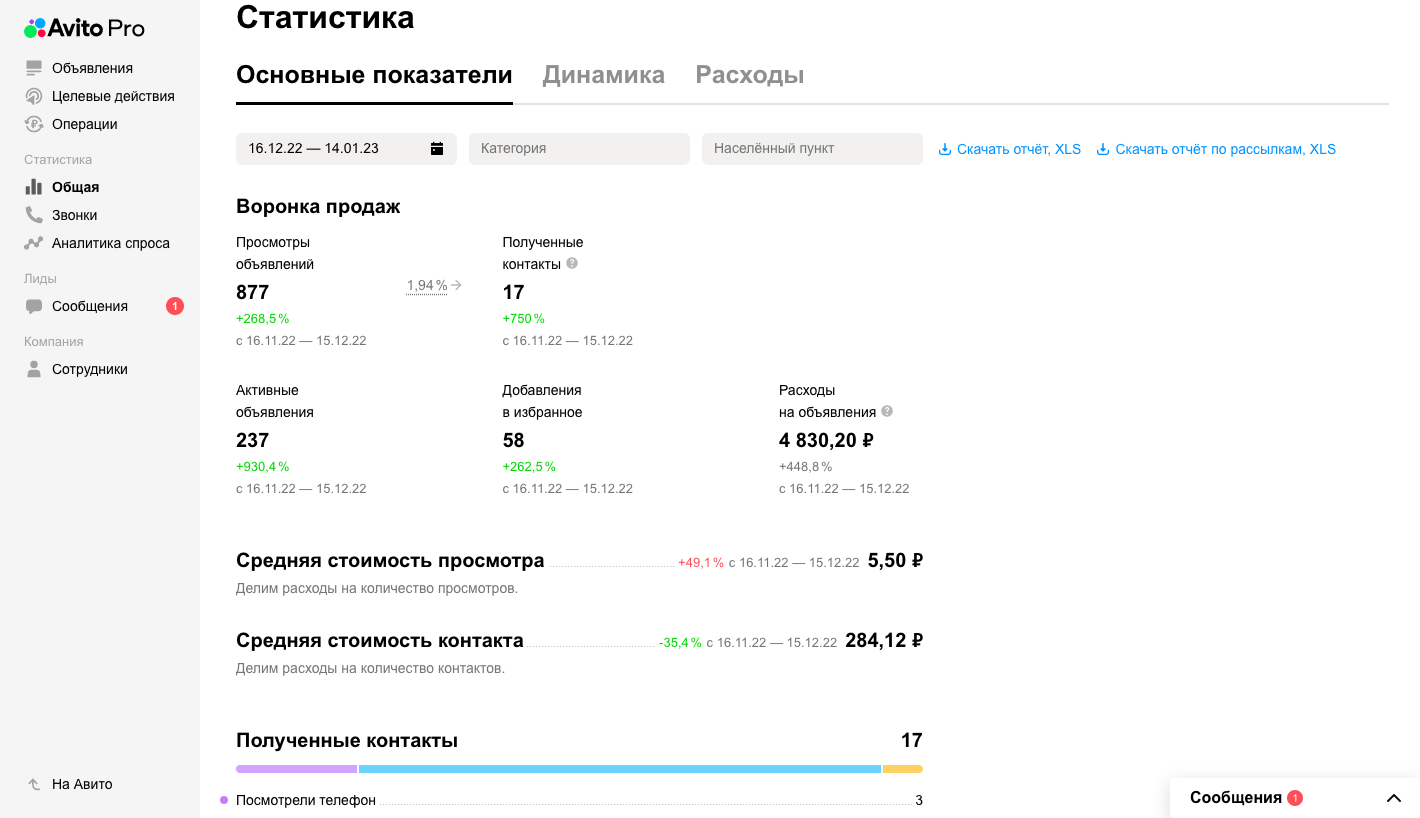Click +750% contacts change
The height and width of the screenshot is (818, 1420).
click(x=524, y=318)
